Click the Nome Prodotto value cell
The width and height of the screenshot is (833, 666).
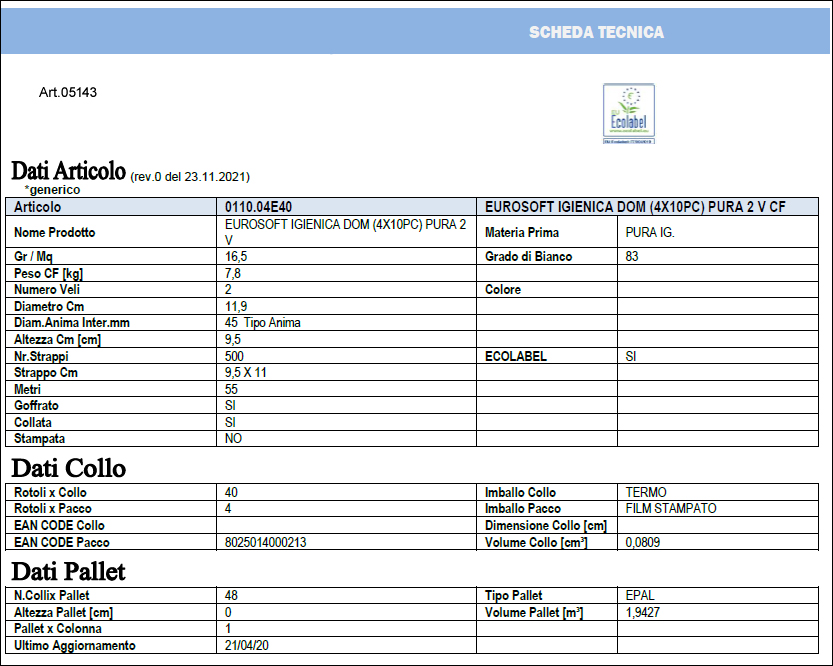346,232
